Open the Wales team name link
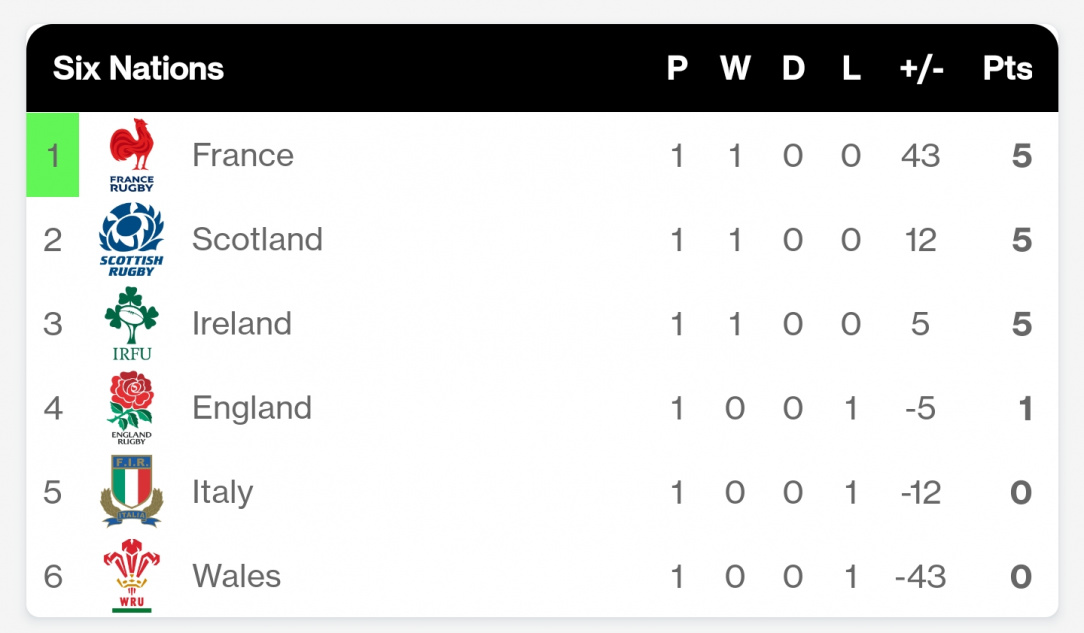Image resolution: width=1084 pixels, height=633 pixels. (x=236, y=575)
